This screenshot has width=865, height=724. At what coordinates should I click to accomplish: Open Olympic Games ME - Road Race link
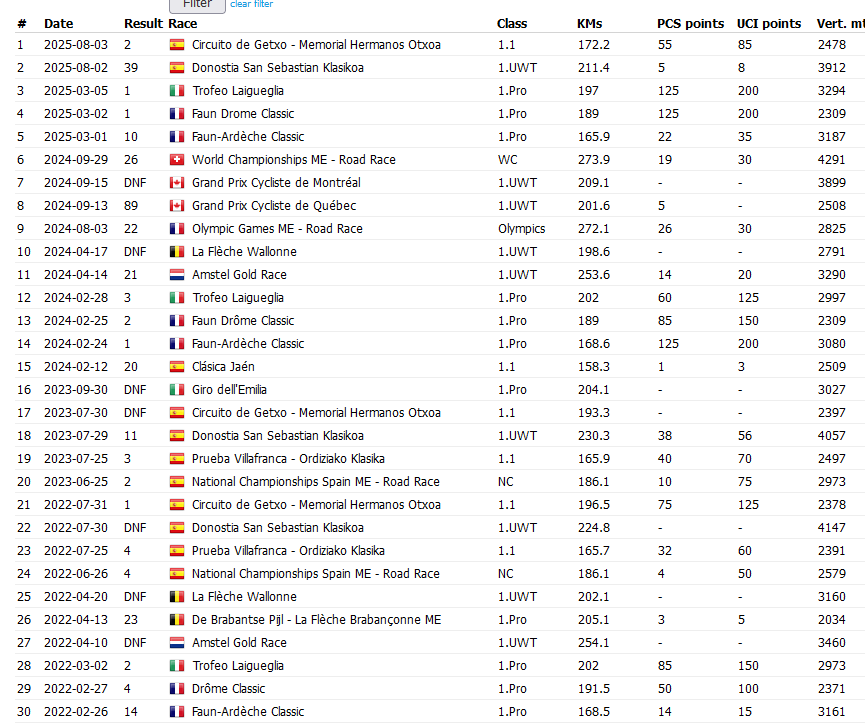(x=277, y=228)
